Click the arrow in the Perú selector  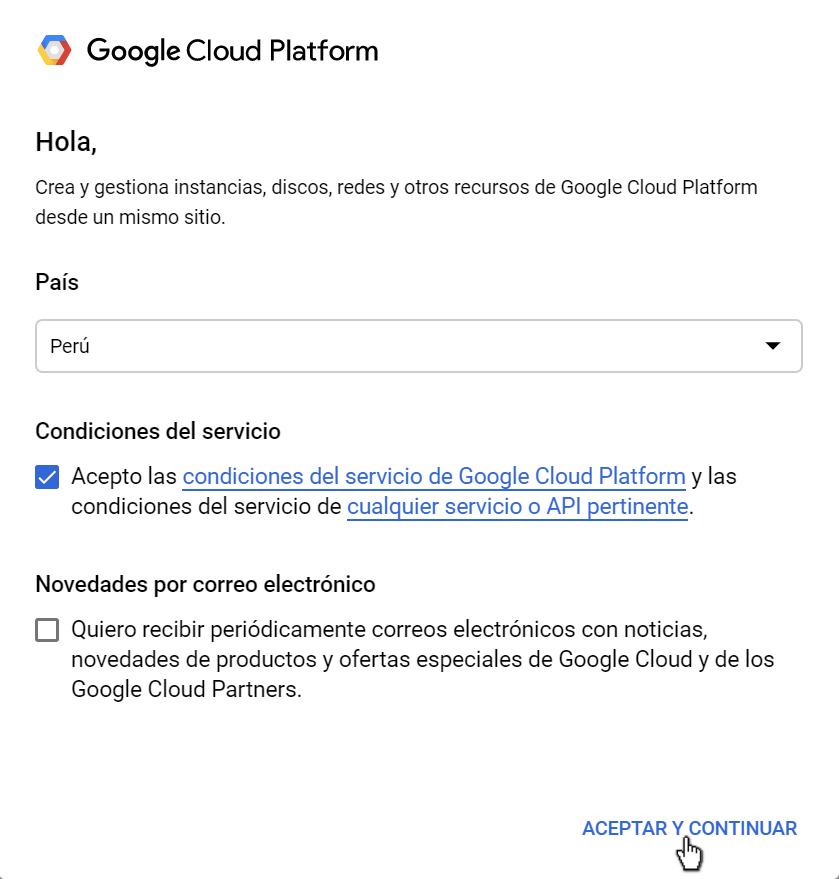click(x=773, y=346)
